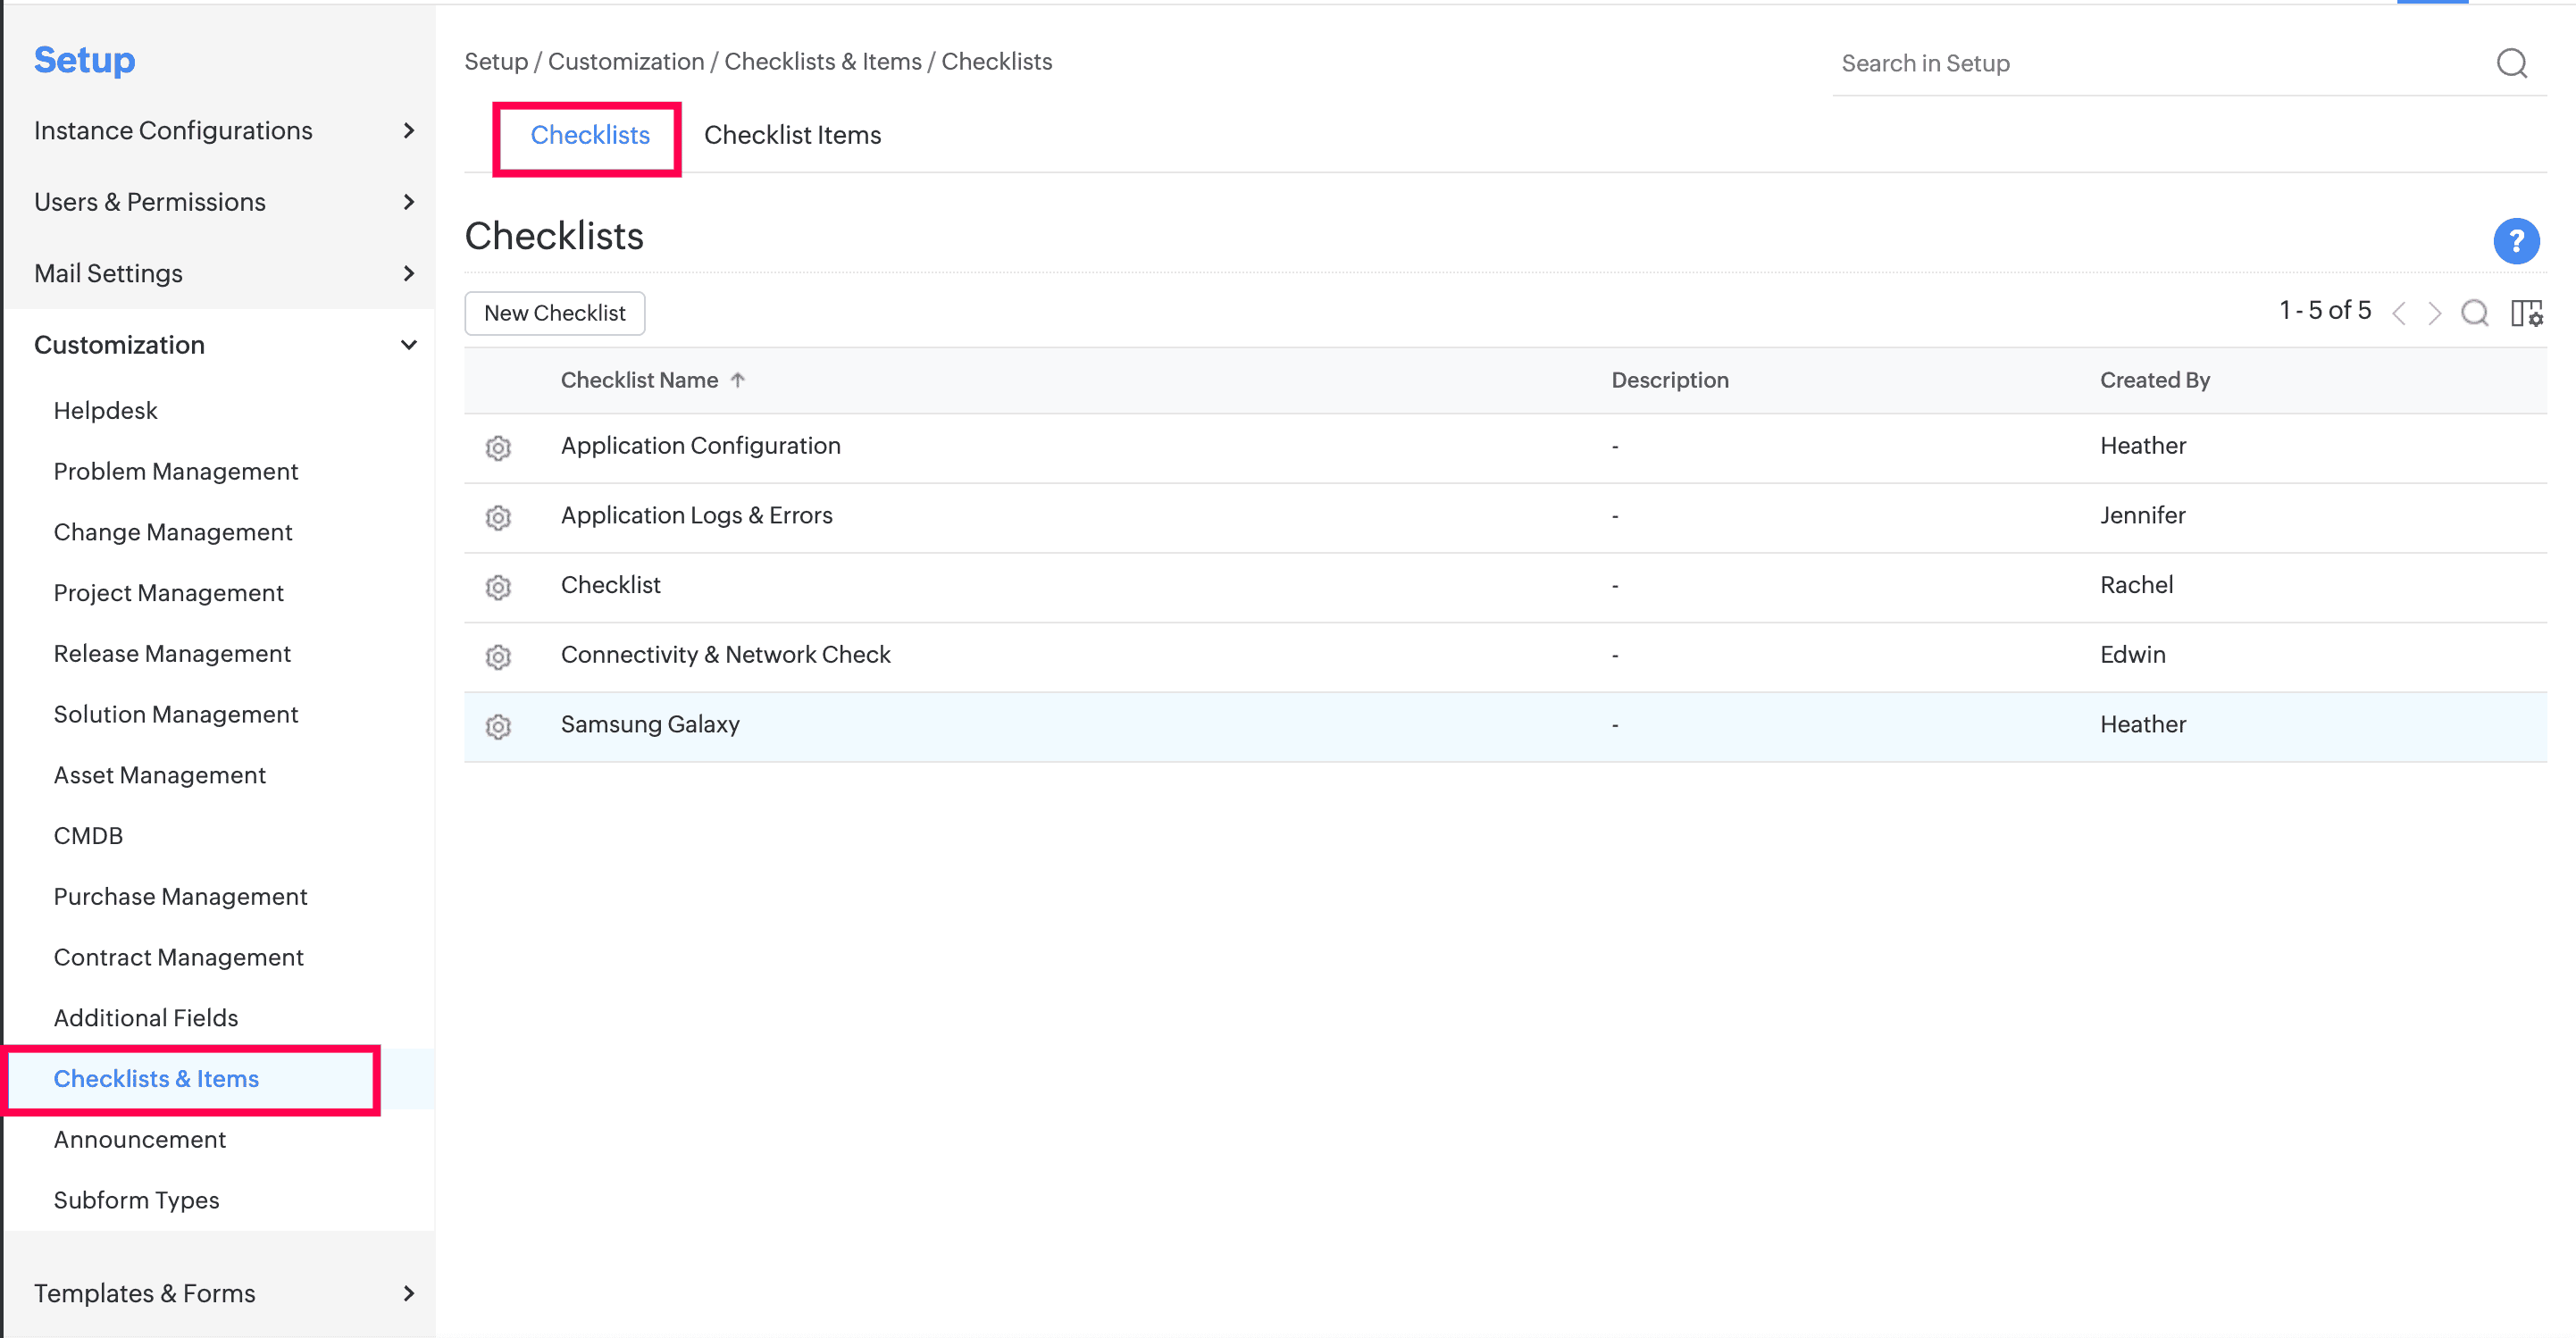Click gear icon for Application Configuration row
The width and height of the screenshot is (2576, 1338).
[x=498, y=447]
